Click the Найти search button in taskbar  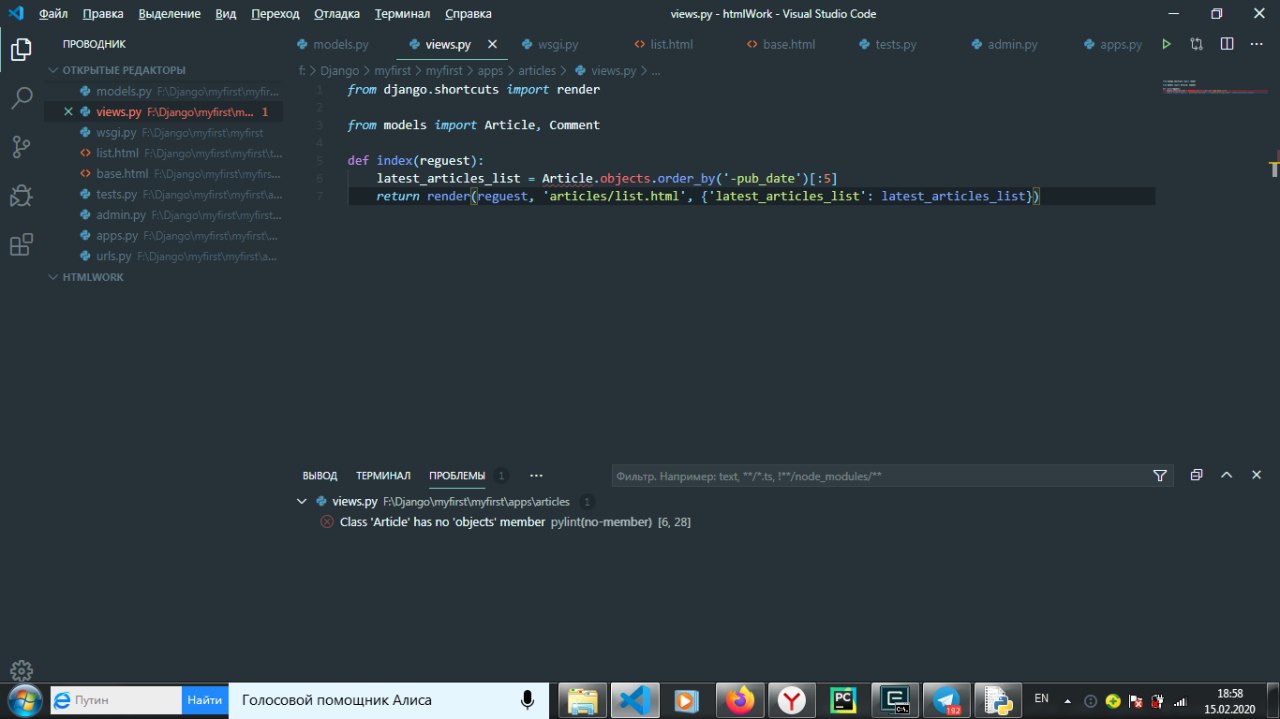(x=204, y=700)
